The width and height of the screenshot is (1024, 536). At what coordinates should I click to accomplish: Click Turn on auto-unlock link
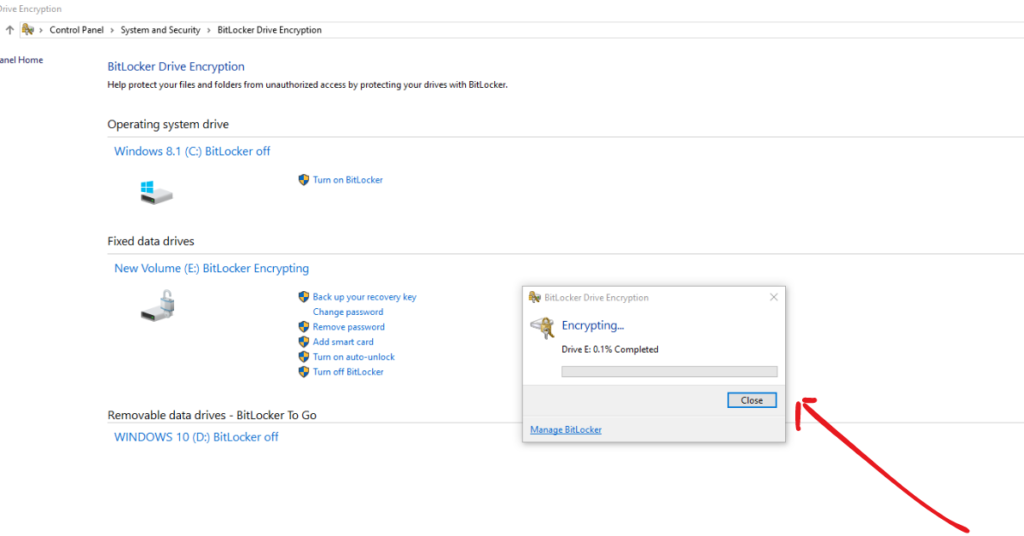pos(353,357)
